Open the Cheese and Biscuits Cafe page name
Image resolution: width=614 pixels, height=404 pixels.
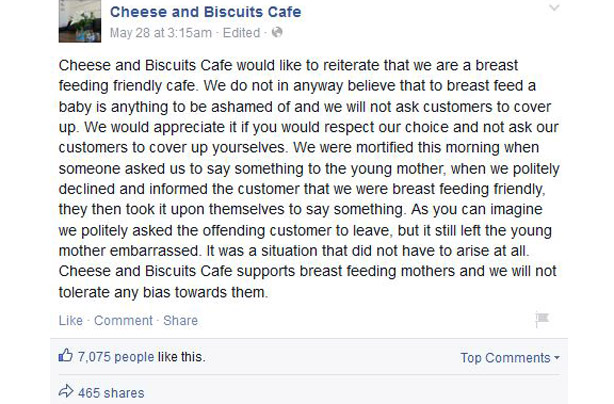click(206, 12)
